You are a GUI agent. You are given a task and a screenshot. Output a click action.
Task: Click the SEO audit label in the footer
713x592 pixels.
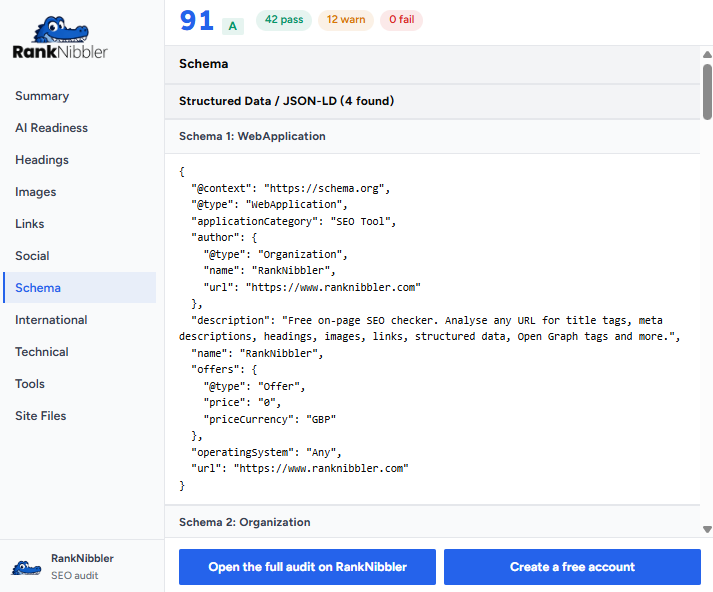pyautogui.click(x=75, y=576)
